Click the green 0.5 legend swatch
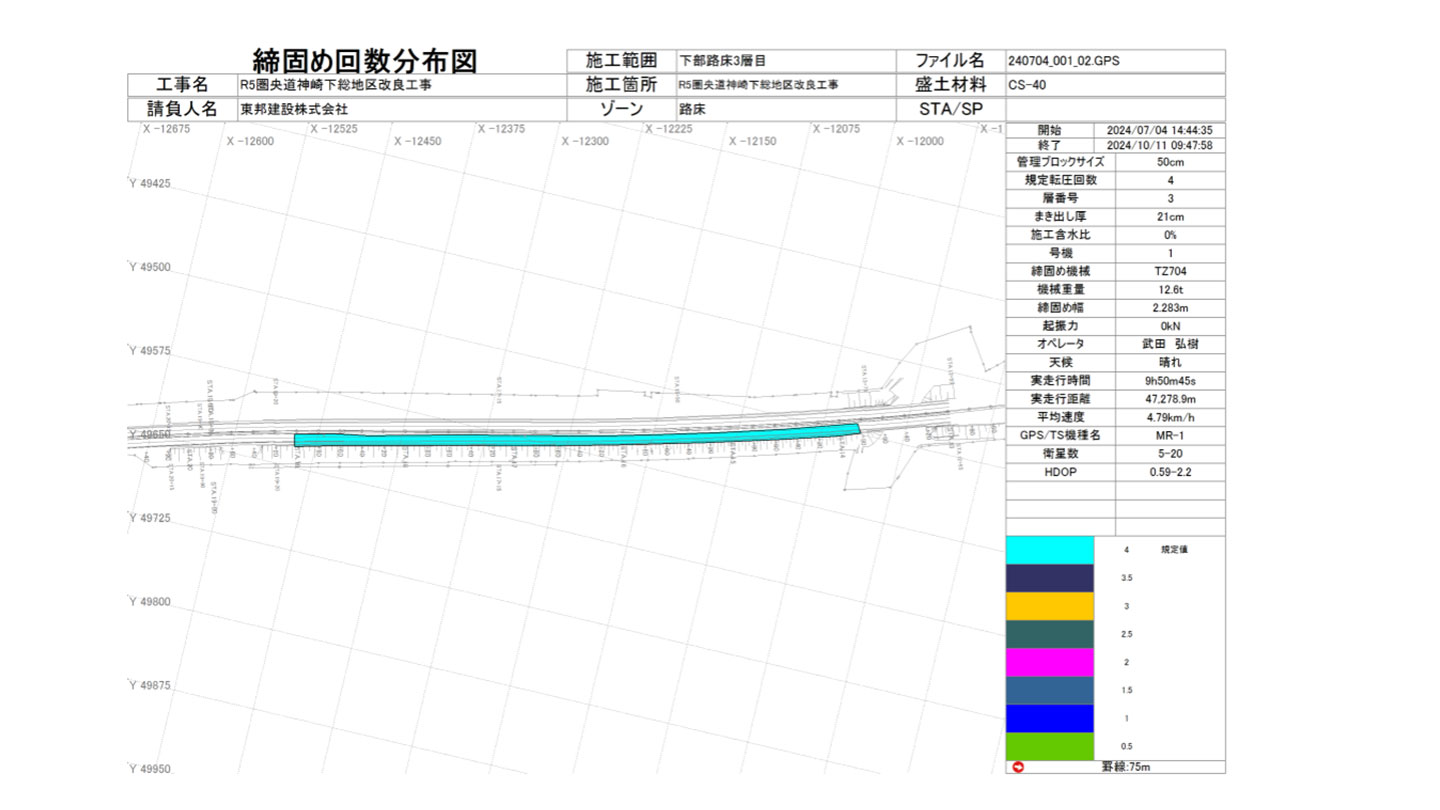Viewport: 1440px width, 810px height. [x=1049, y=746]
